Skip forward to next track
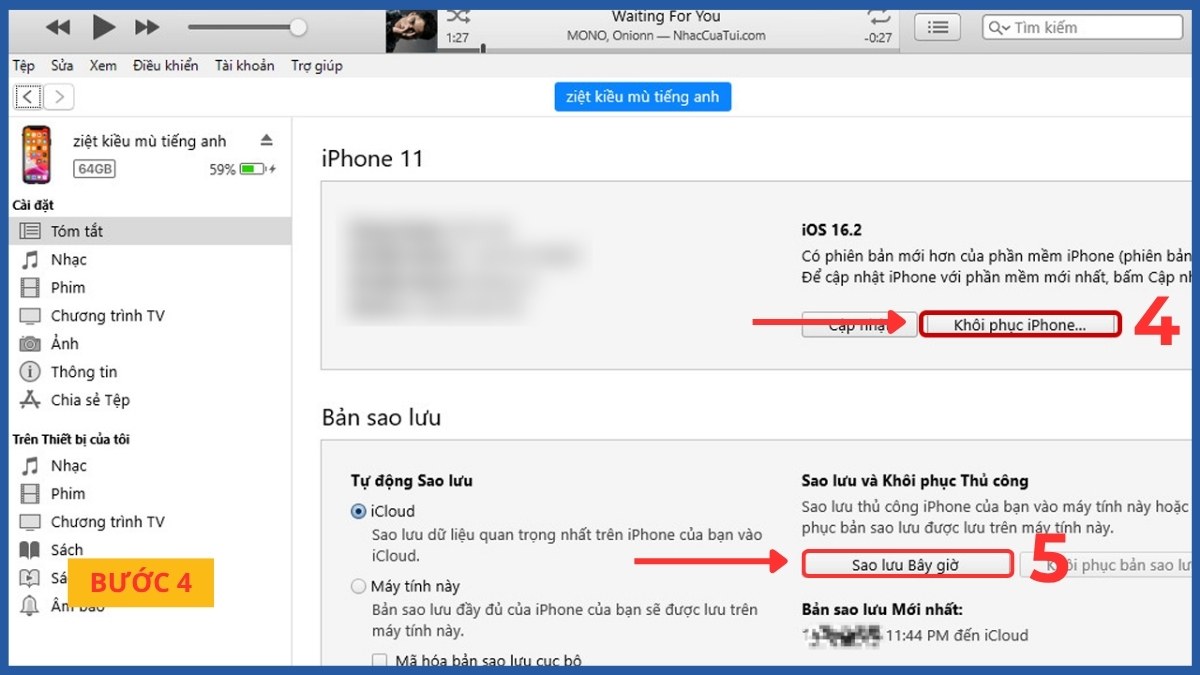This screenshot has height=675, width=1200. point(147,27)
